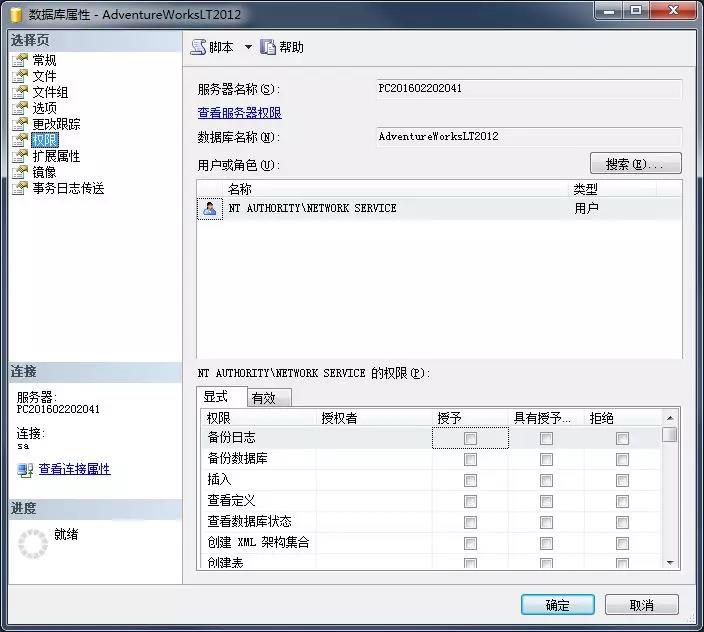Click the connection properties icon
This screenshot has width=704, height=632.
[x=25, y=470]
